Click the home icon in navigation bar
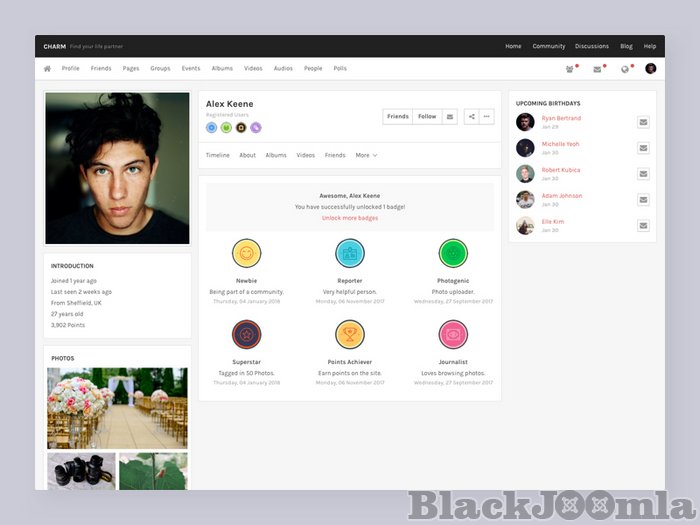700x525 pixels. click(x=47, y=69)
